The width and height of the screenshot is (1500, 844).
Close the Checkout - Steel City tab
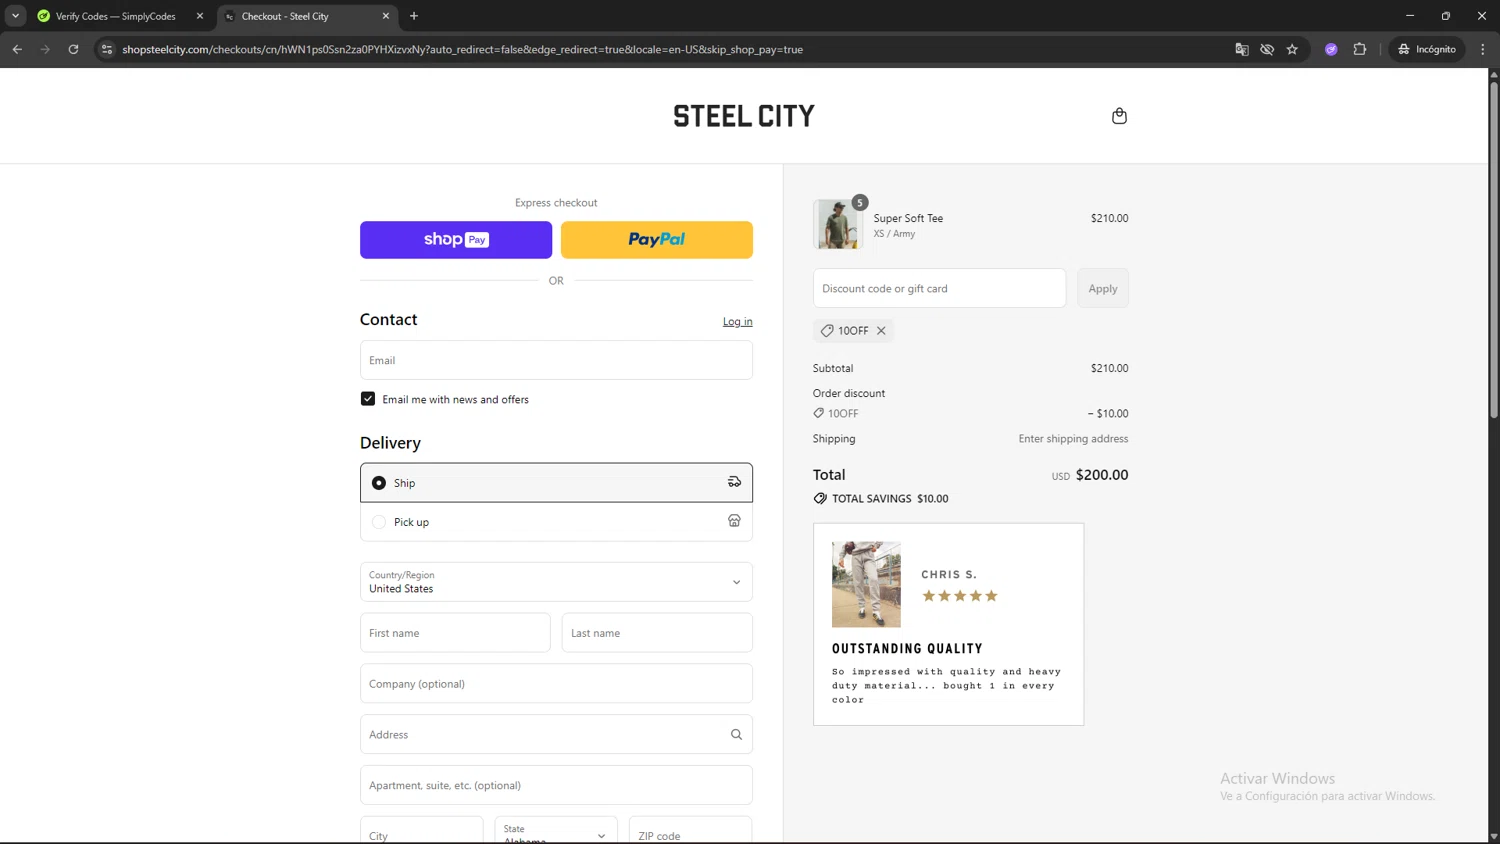coord(386,16)
